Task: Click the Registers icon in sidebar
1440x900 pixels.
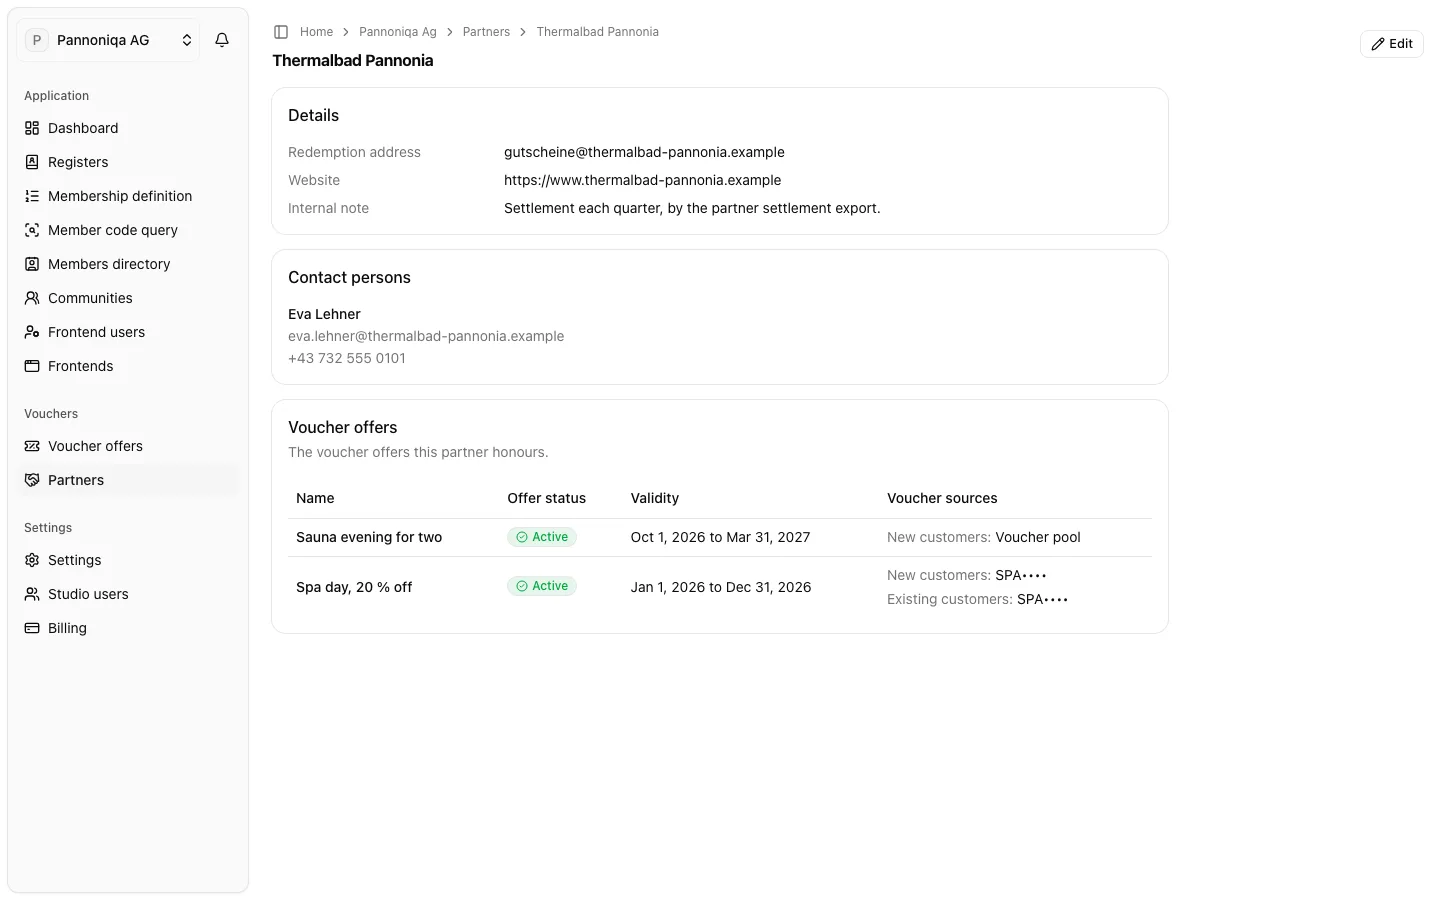Action: coord(32,162)
